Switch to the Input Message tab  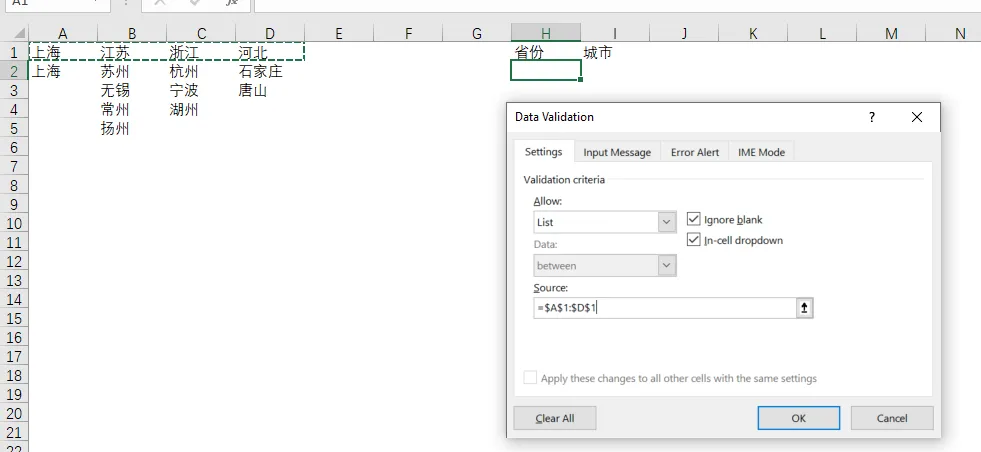click(x=617, y=152)
